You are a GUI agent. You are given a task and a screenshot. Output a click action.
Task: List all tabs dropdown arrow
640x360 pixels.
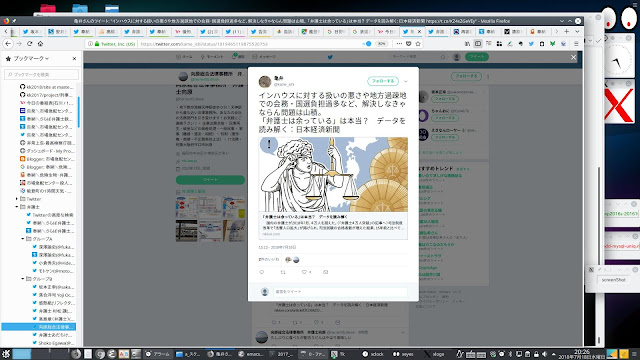click(x=577, y=31)
